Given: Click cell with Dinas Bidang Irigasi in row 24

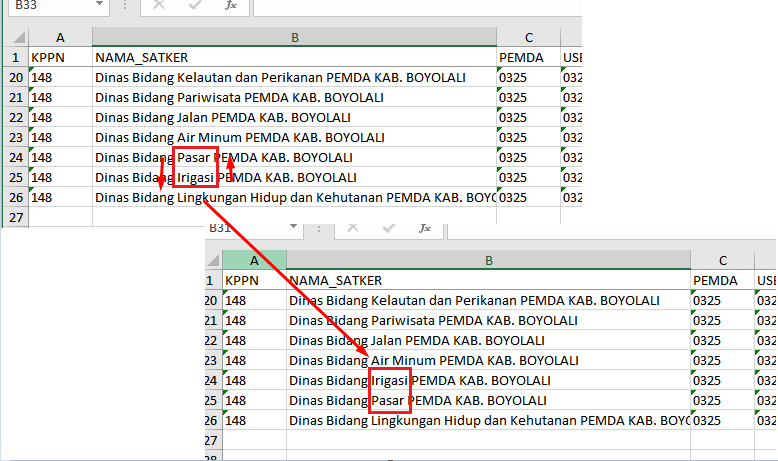Looking at the screenshot, I should [487, 380].
